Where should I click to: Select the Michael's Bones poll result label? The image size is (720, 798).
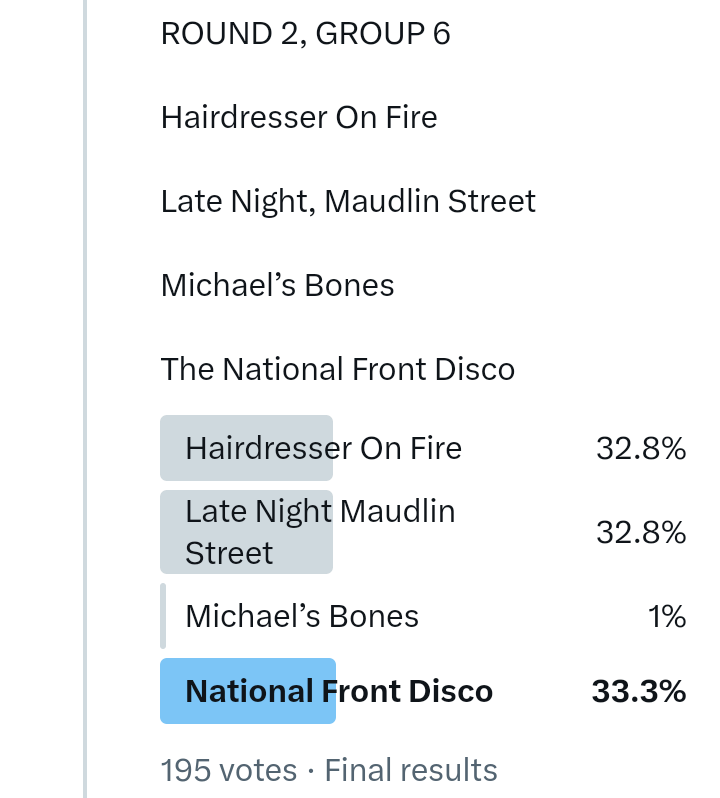302,616
